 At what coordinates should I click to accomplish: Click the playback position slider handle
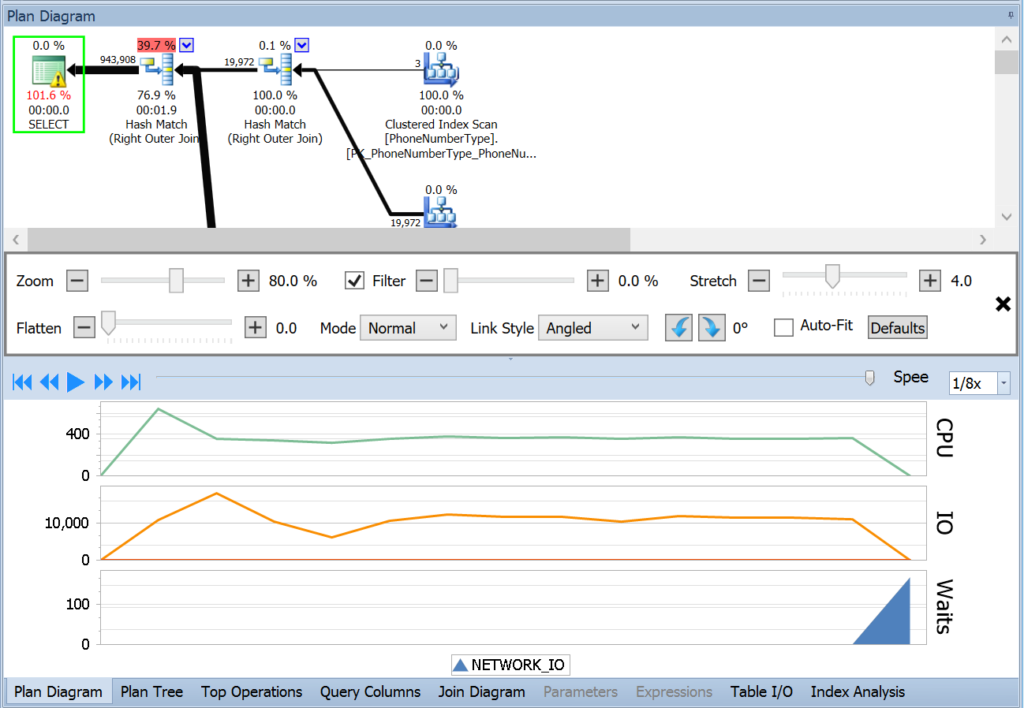pos(869,378)
